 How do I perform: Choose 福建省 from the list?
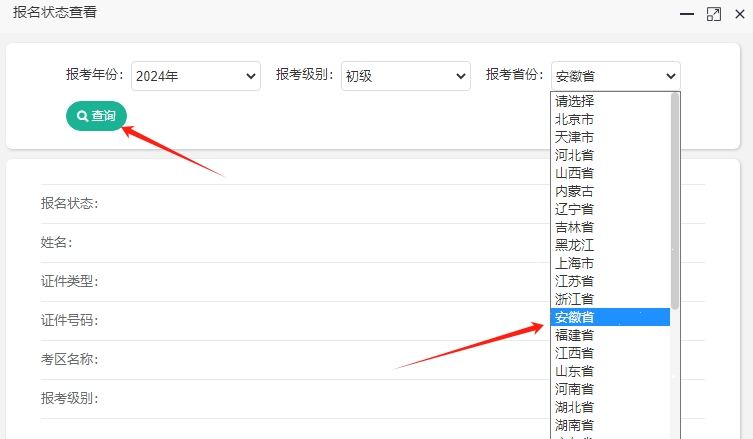coord(575,335)
